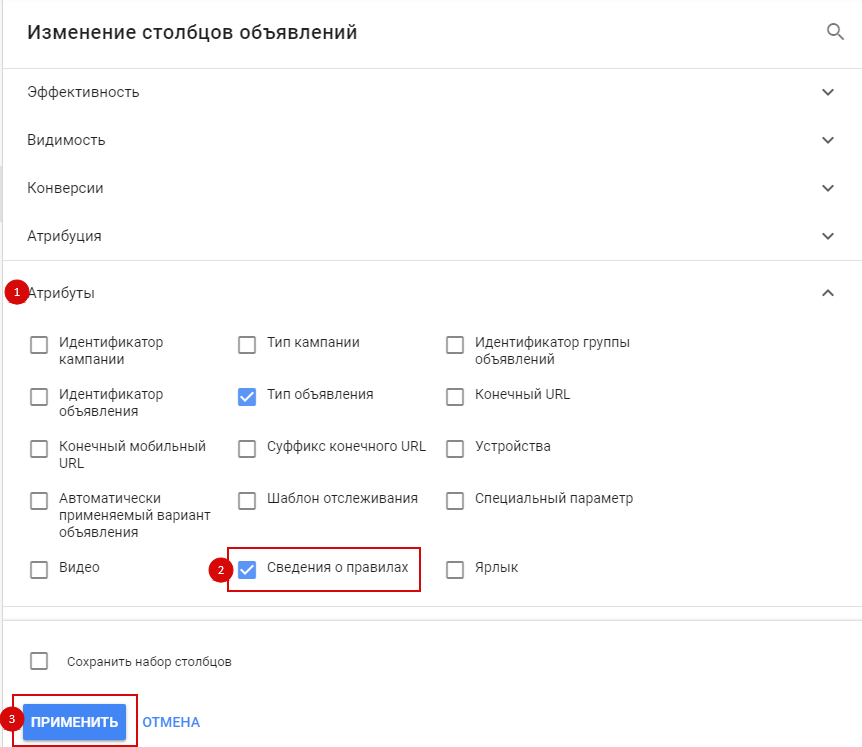Check Шаблон отслеживания checkbox
This screenshot has height=747, width=862.
(247, 501)
